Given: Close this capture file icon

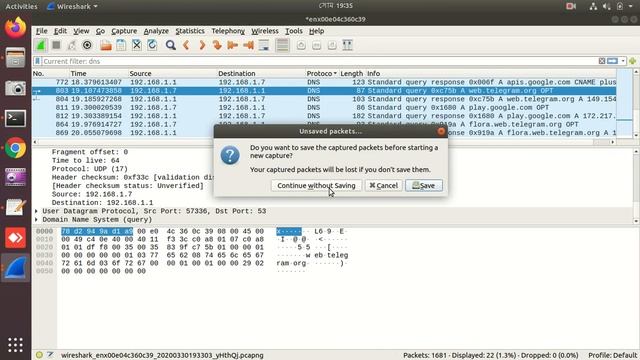Looking at the screenshot, I should (x=137, y=45).
